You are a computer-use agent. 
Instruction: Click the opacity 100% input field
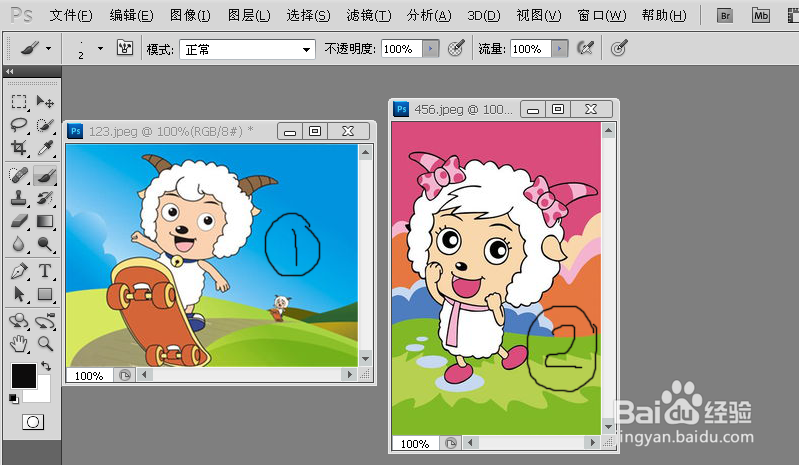(402, 49)
